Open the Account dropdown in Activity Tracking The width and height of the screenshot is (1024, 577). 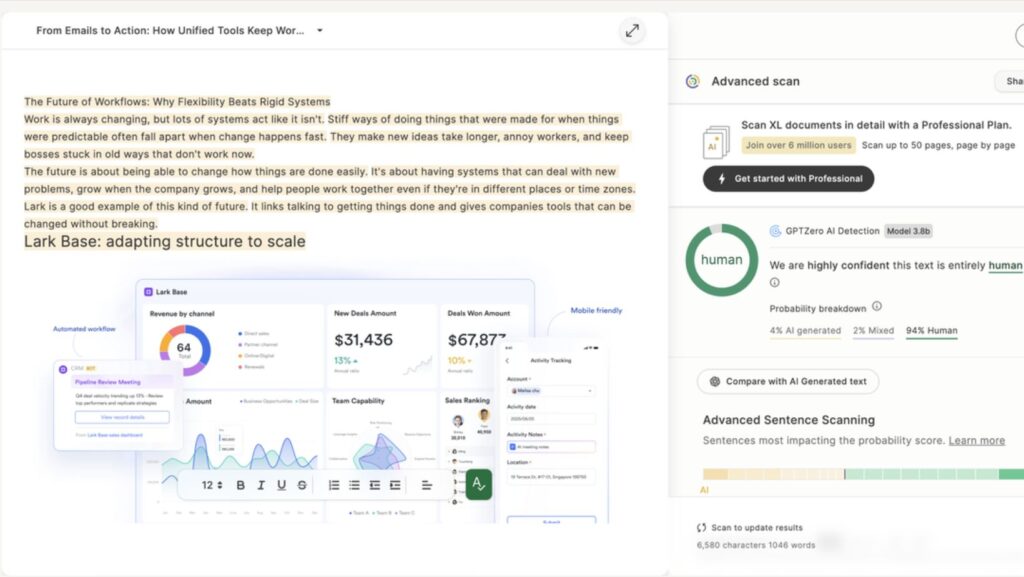pos(551,391)
